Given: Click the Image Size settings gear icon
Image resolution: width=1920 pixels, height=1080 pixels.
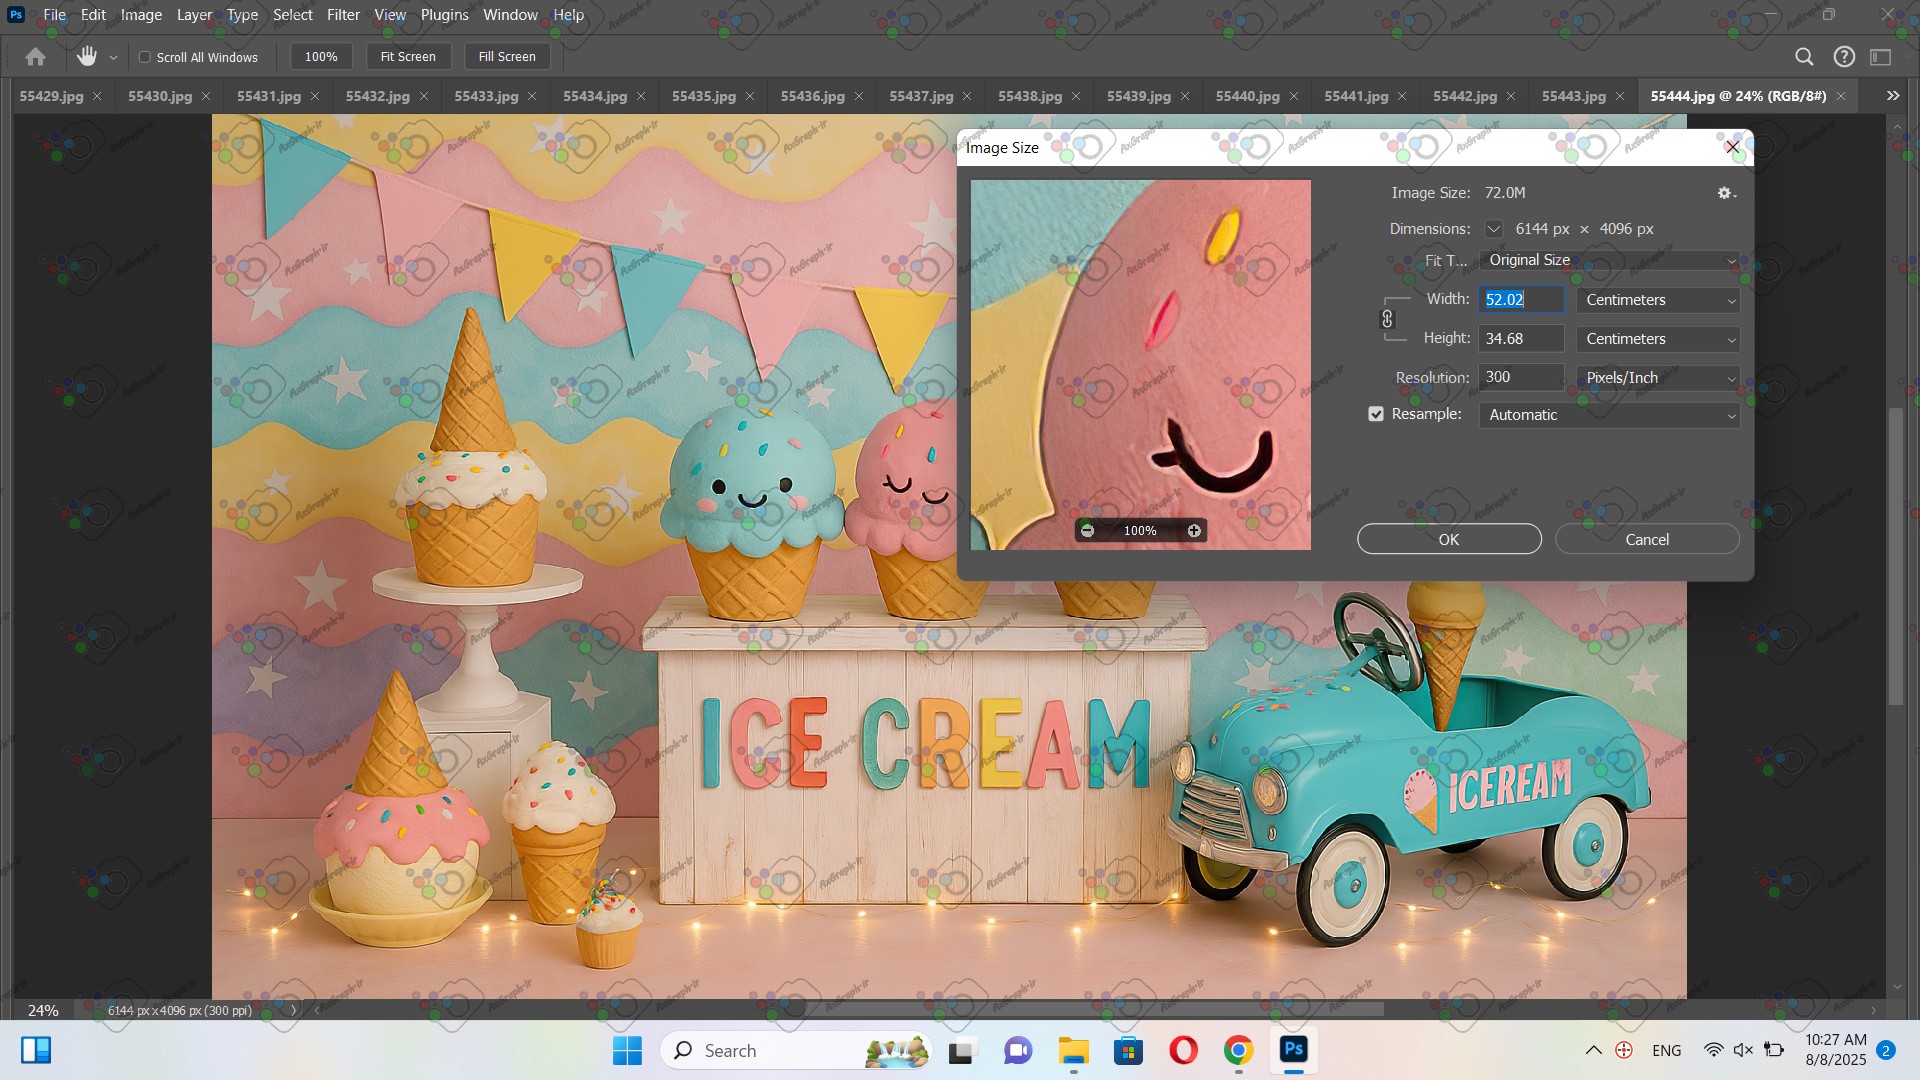Looking at the screenshot, I should pyautogui.click(x=1725, y=193).
